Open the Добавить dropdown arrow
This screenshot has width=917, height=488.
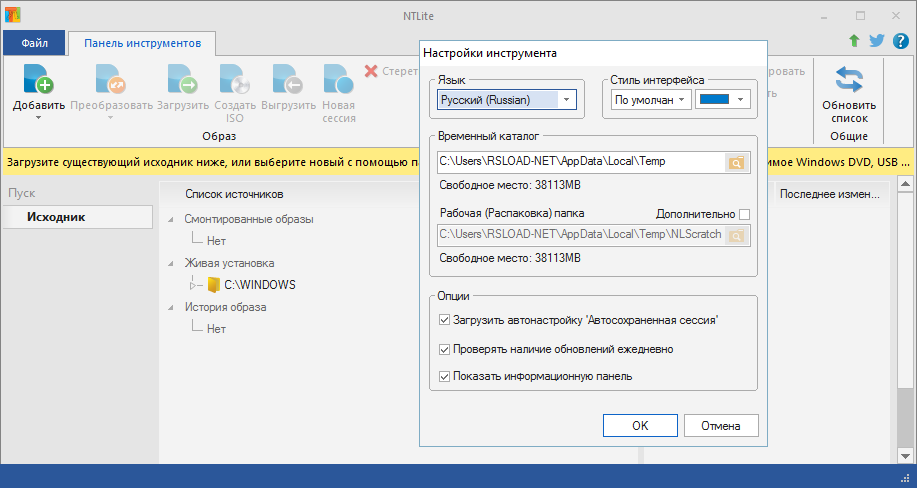pyautogui.click(x=39, y=118)
